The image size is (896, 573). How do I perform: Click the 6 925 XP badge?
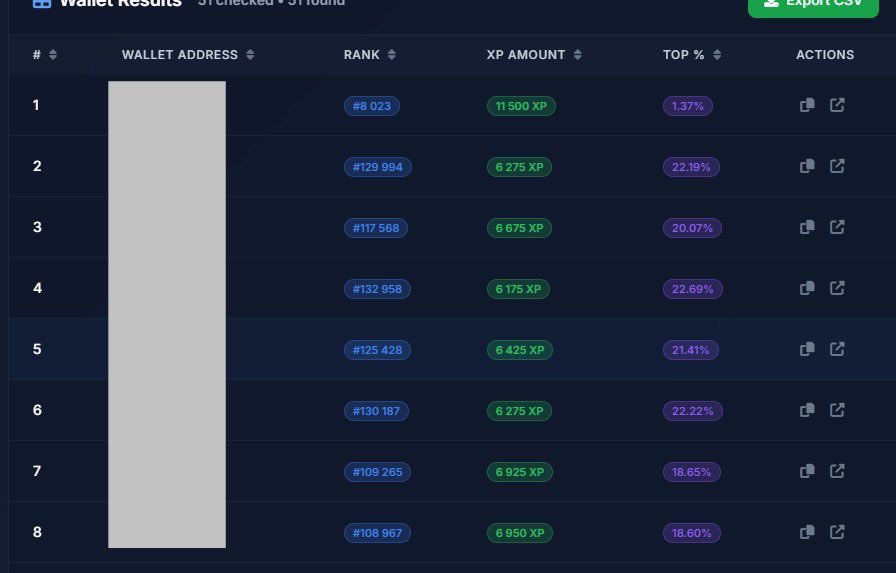[520, 472]
